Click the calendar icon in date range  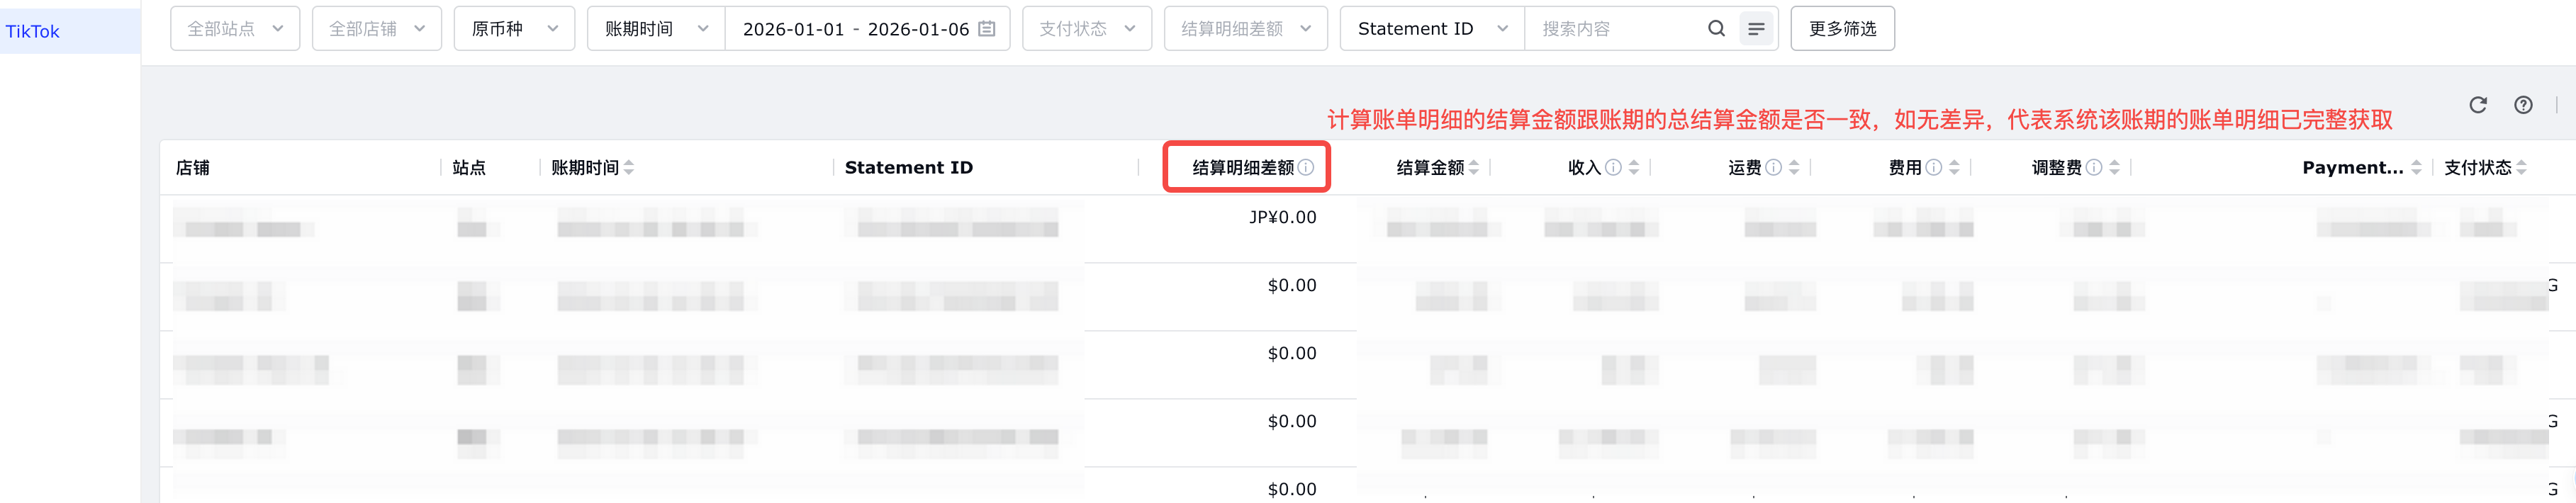tap(987, 29)
